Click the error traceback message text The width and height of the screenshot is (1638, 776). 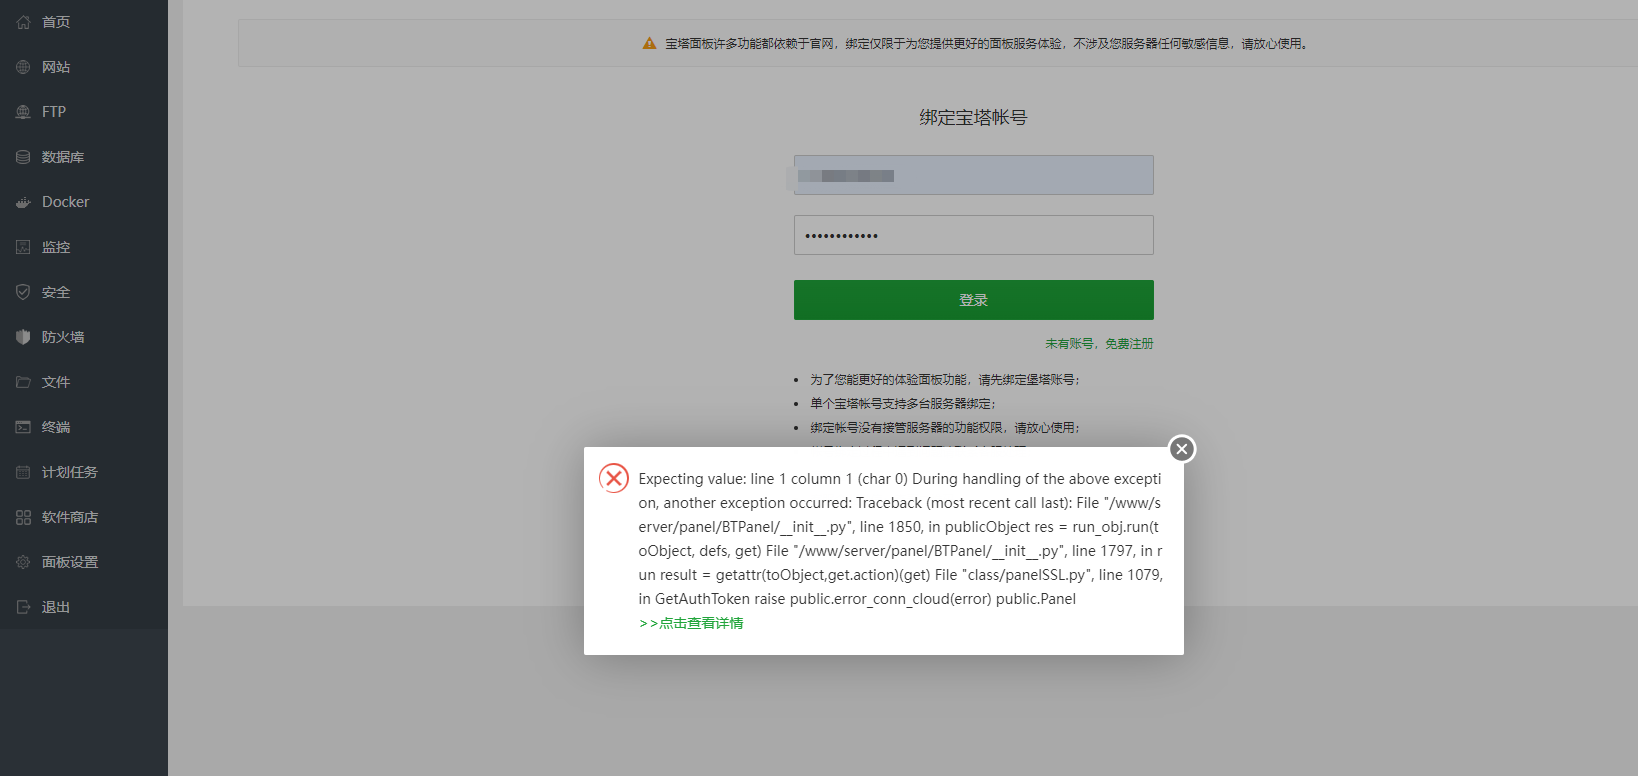coord(900,539)
